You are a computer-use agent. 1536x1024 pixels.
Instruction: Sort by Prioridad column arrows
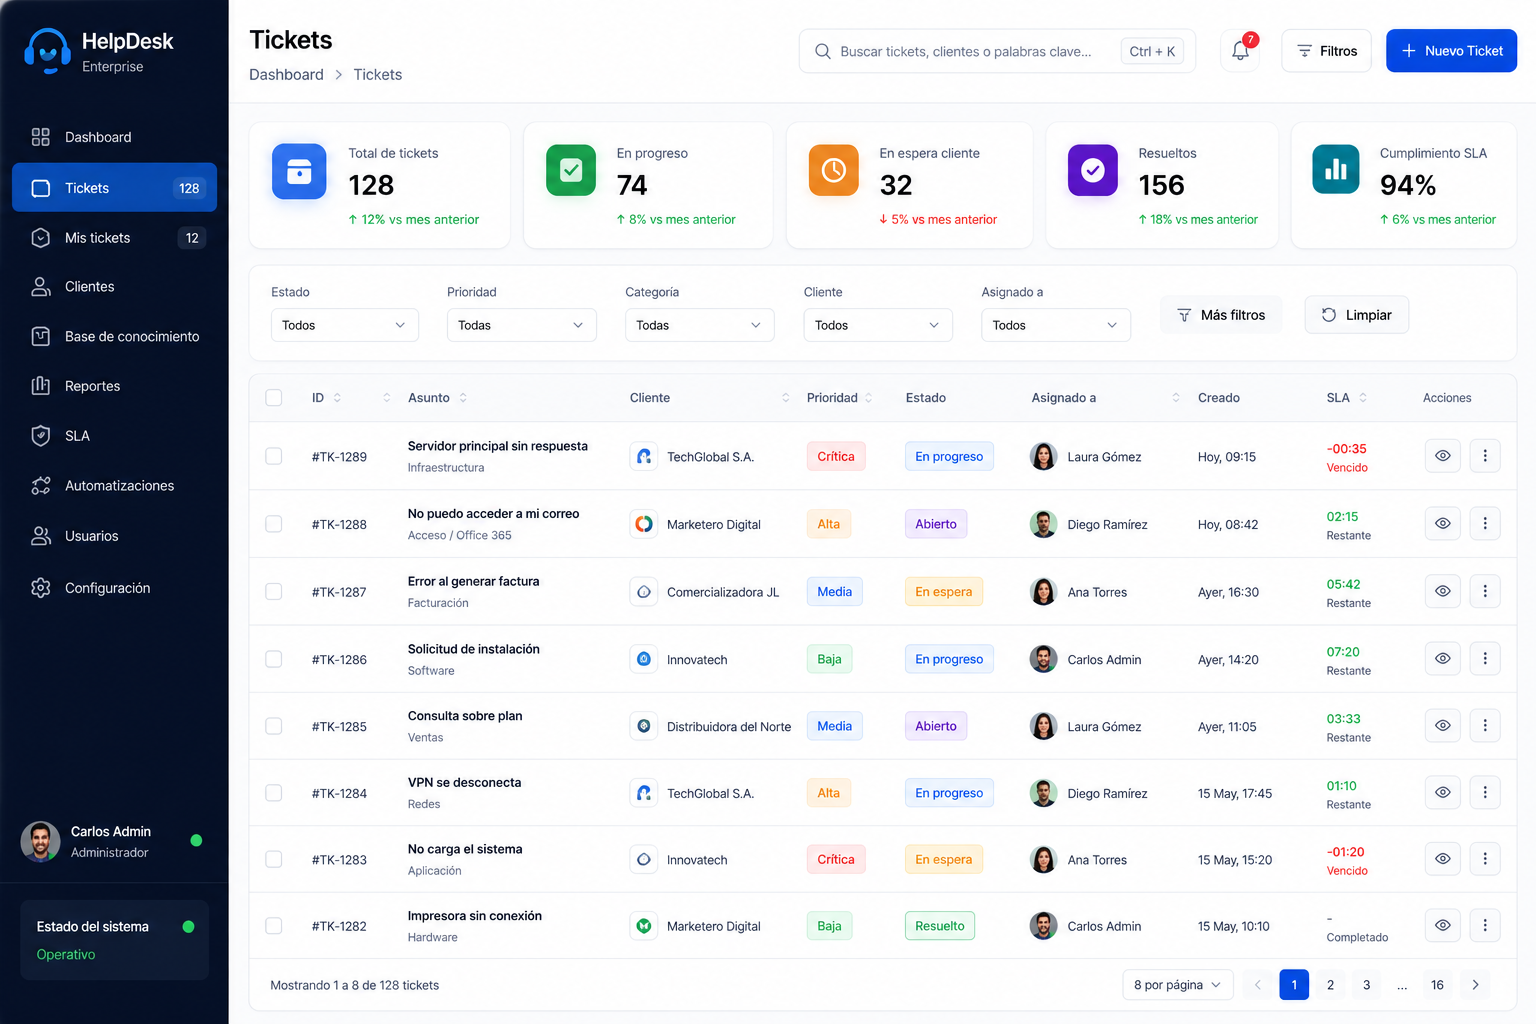pos(868,398)
